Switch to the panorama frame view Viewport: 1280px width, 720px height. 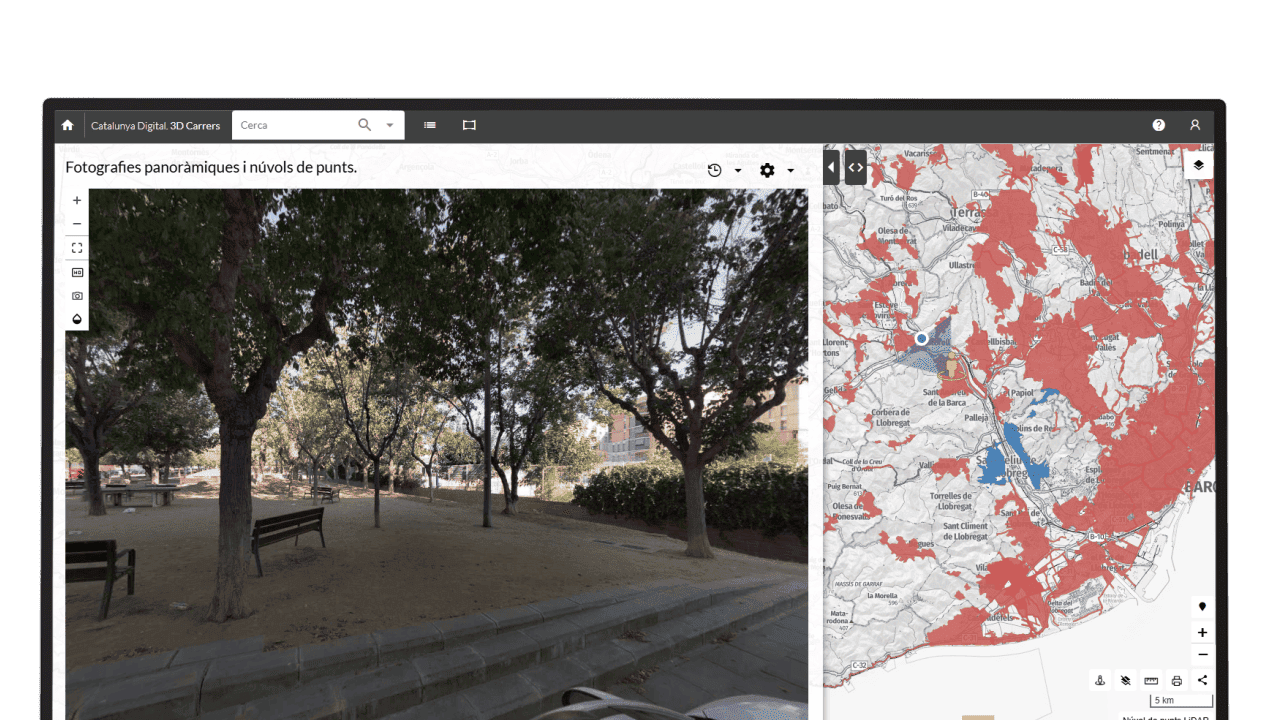point(469,125)
